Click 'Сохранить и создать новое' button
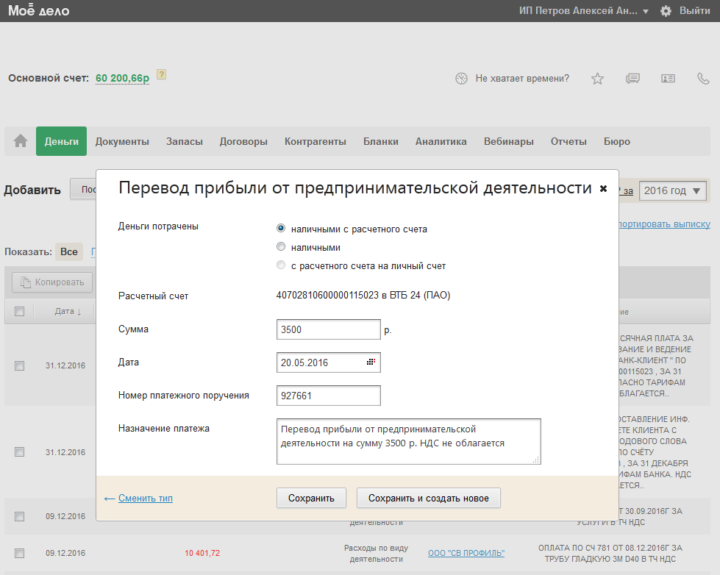This screenshot has width=720, height=575. (x=429, y=498)
